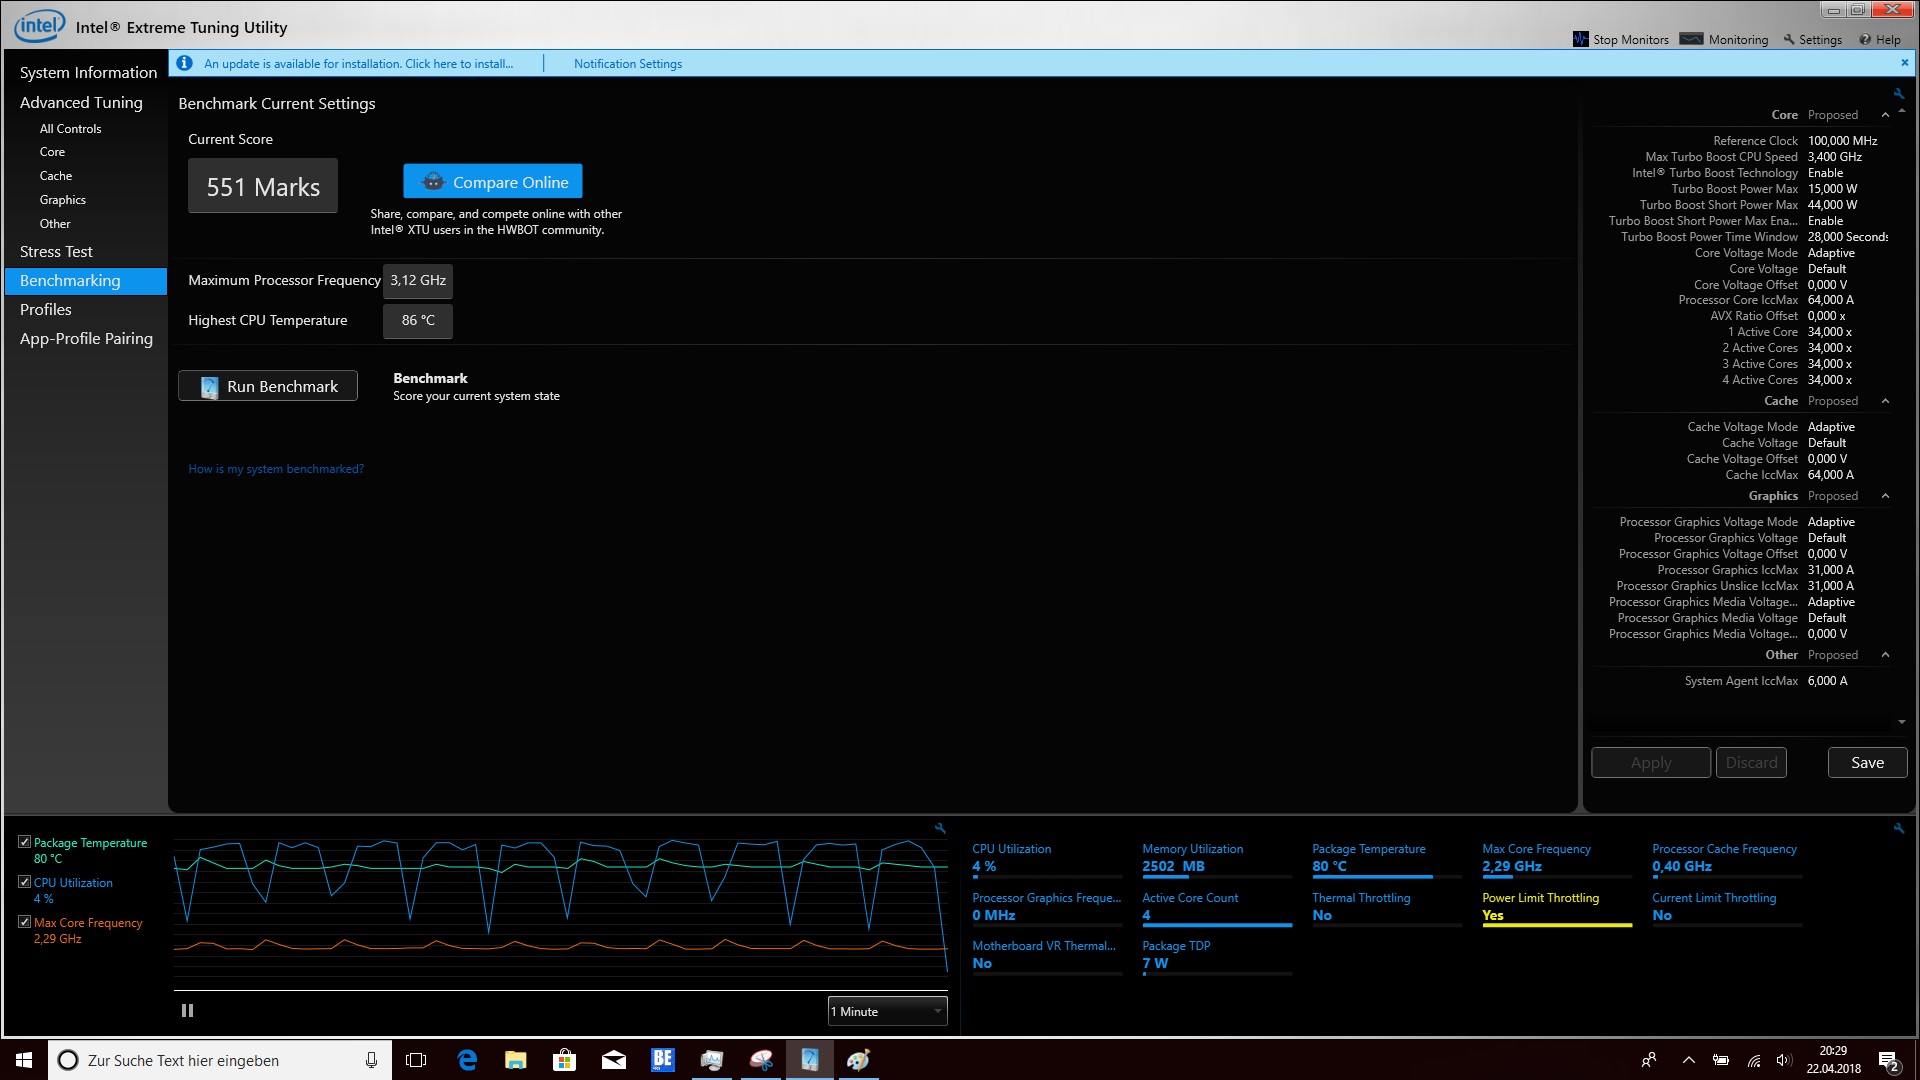Image resolution: width=1920 pixels, height=1080 pixels.
Task: Open 'How is my system benchmarked?' link
Action: click(276, 469)
